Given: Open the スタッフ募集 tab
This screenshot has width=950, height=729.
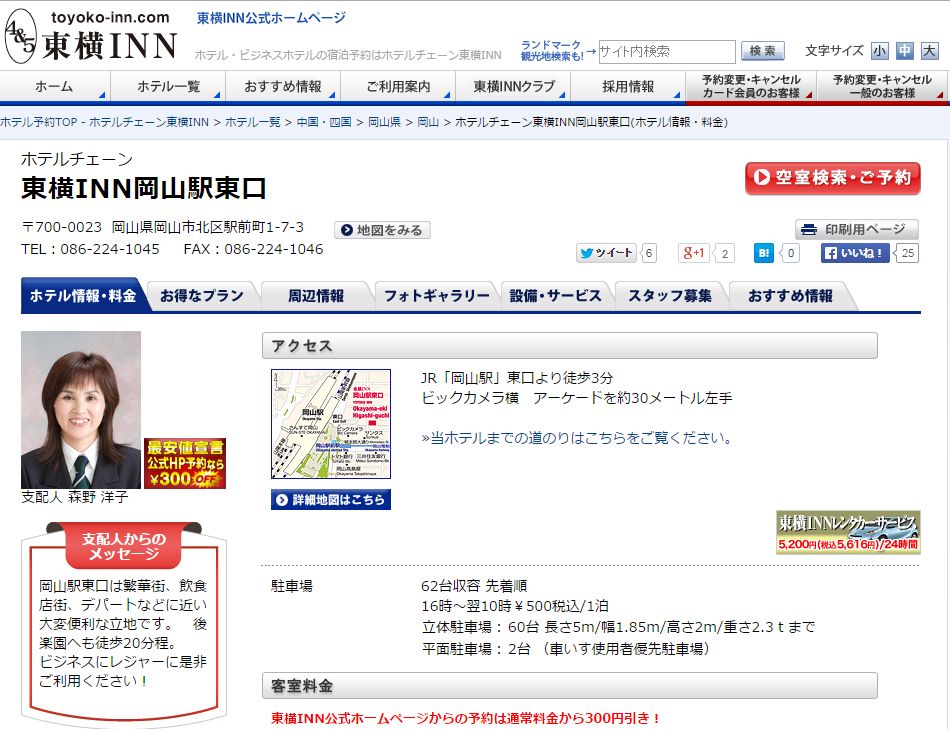Looking at the screenshot, I should (x=670, y=296).
